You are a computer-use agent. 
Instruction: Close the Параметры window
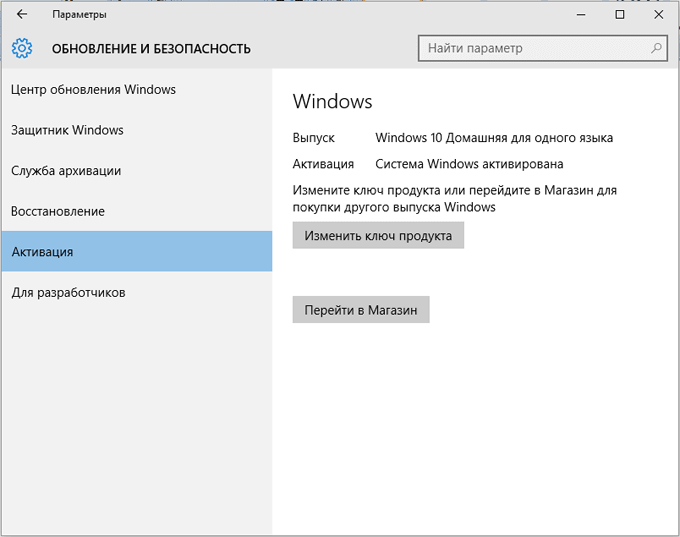658,15
